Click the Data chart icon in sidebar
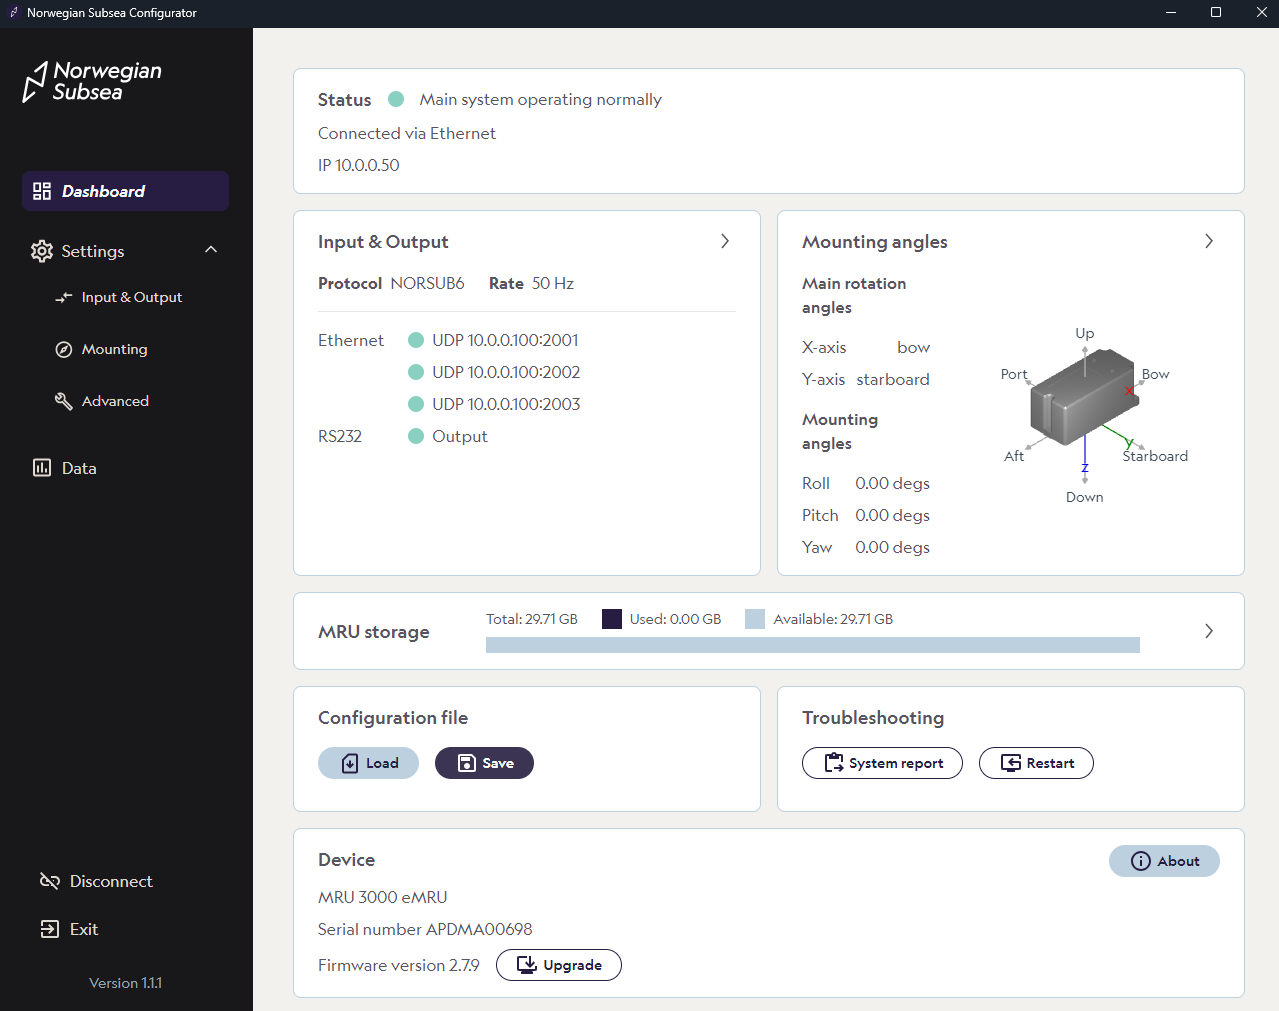Screen dimensions: 1279x1011 click(x=42, y=468)
